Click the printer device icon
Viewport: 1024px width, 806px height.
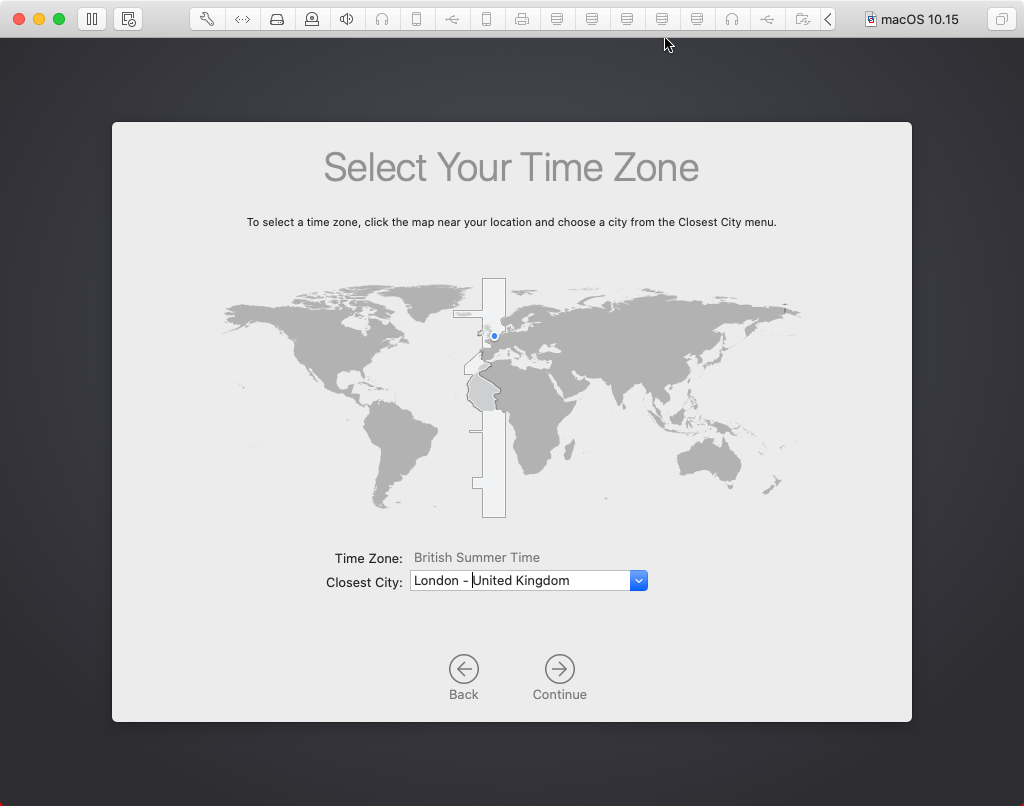(522, 18)
